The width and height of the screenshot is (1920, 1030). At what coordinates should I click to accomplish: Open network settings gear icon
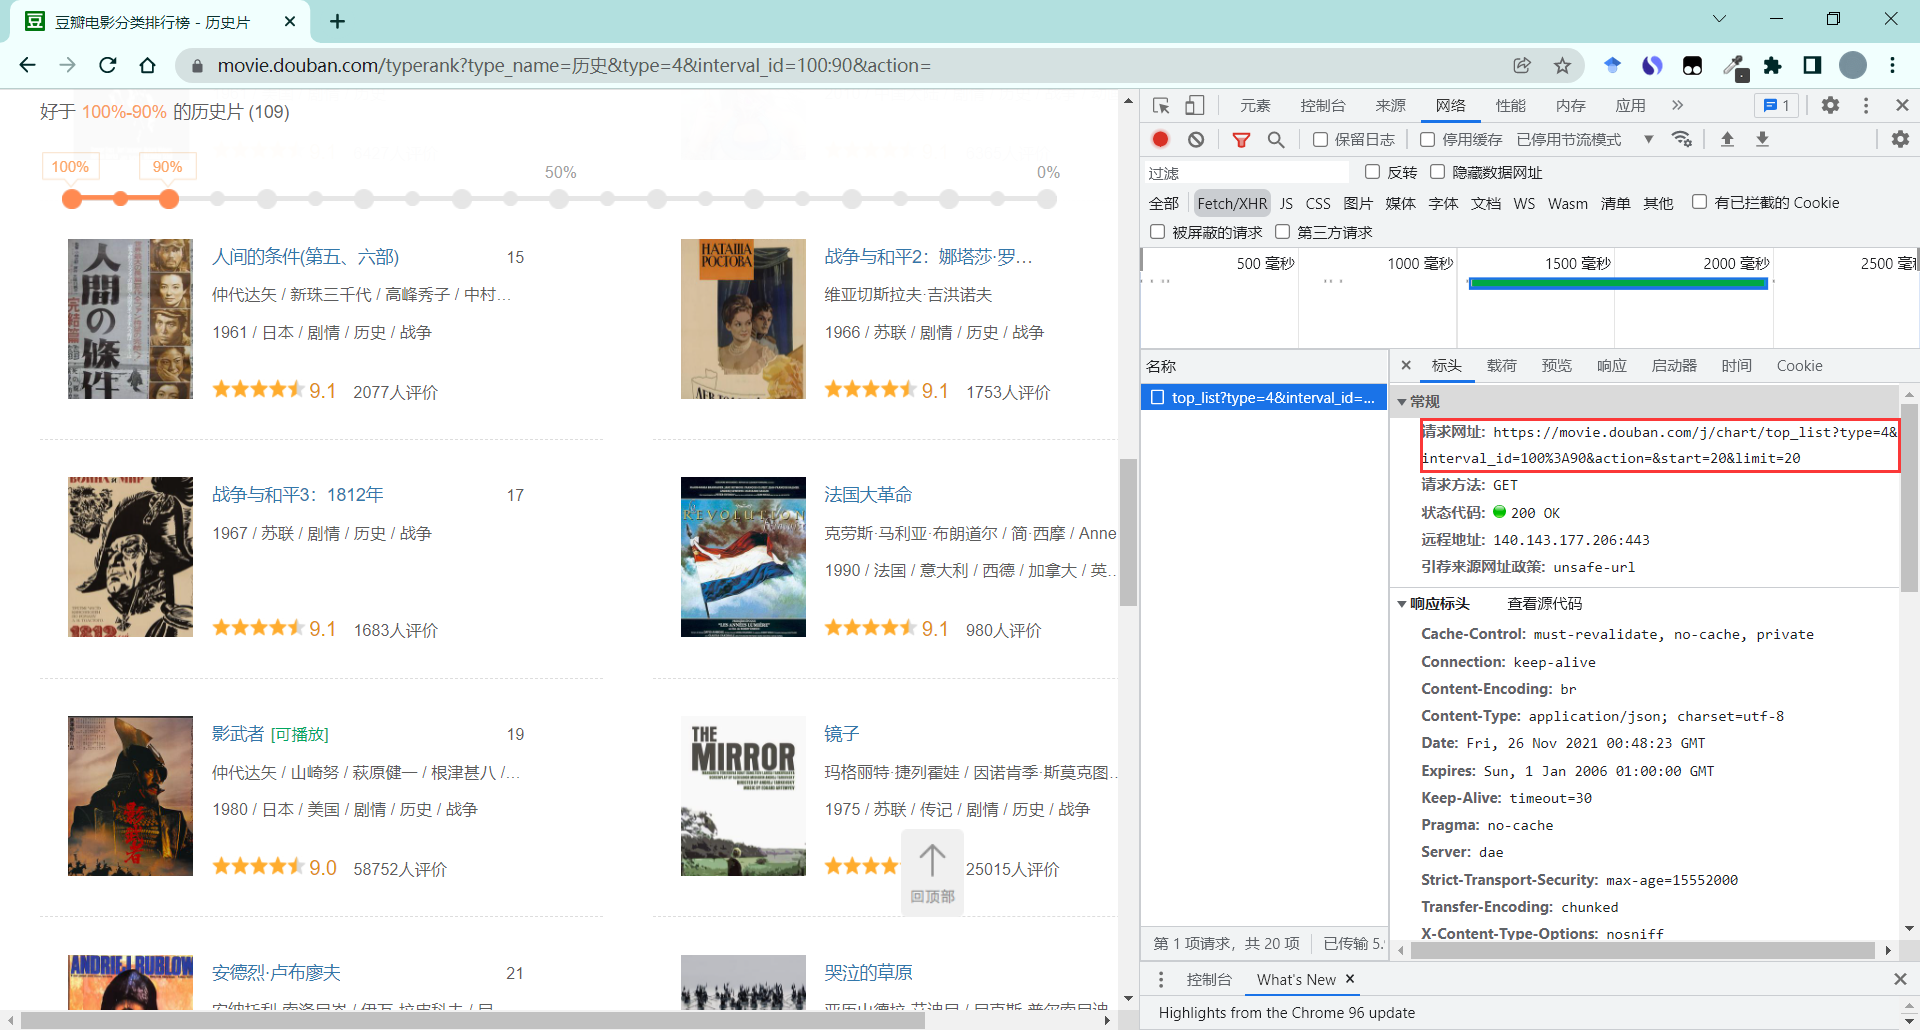[1900, 139]
